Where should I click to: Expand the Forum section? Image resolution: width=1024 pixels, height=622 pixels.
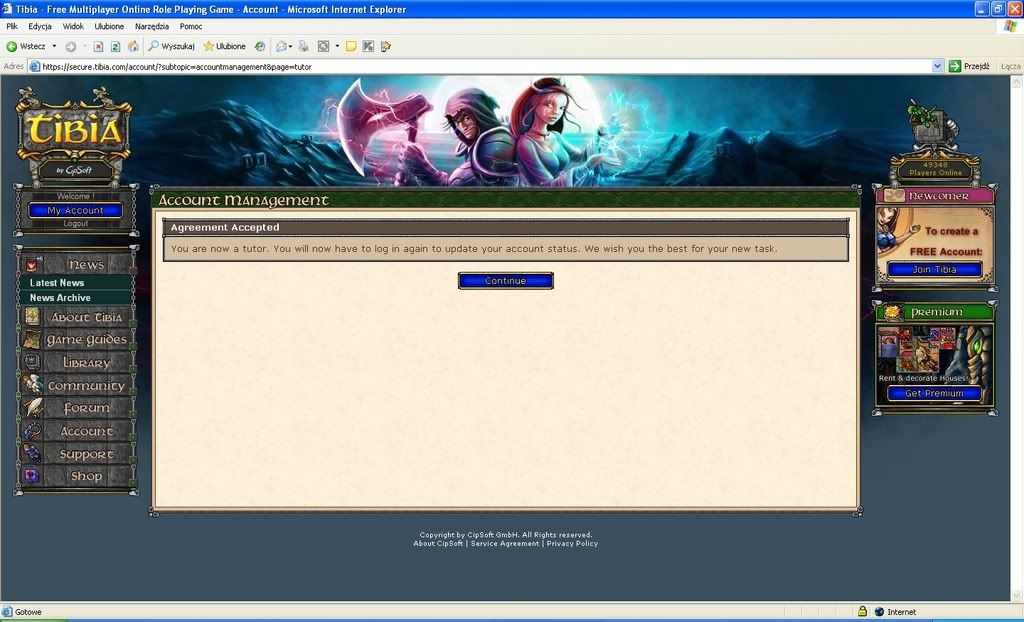pyautogui.click(x=76, y=408)
